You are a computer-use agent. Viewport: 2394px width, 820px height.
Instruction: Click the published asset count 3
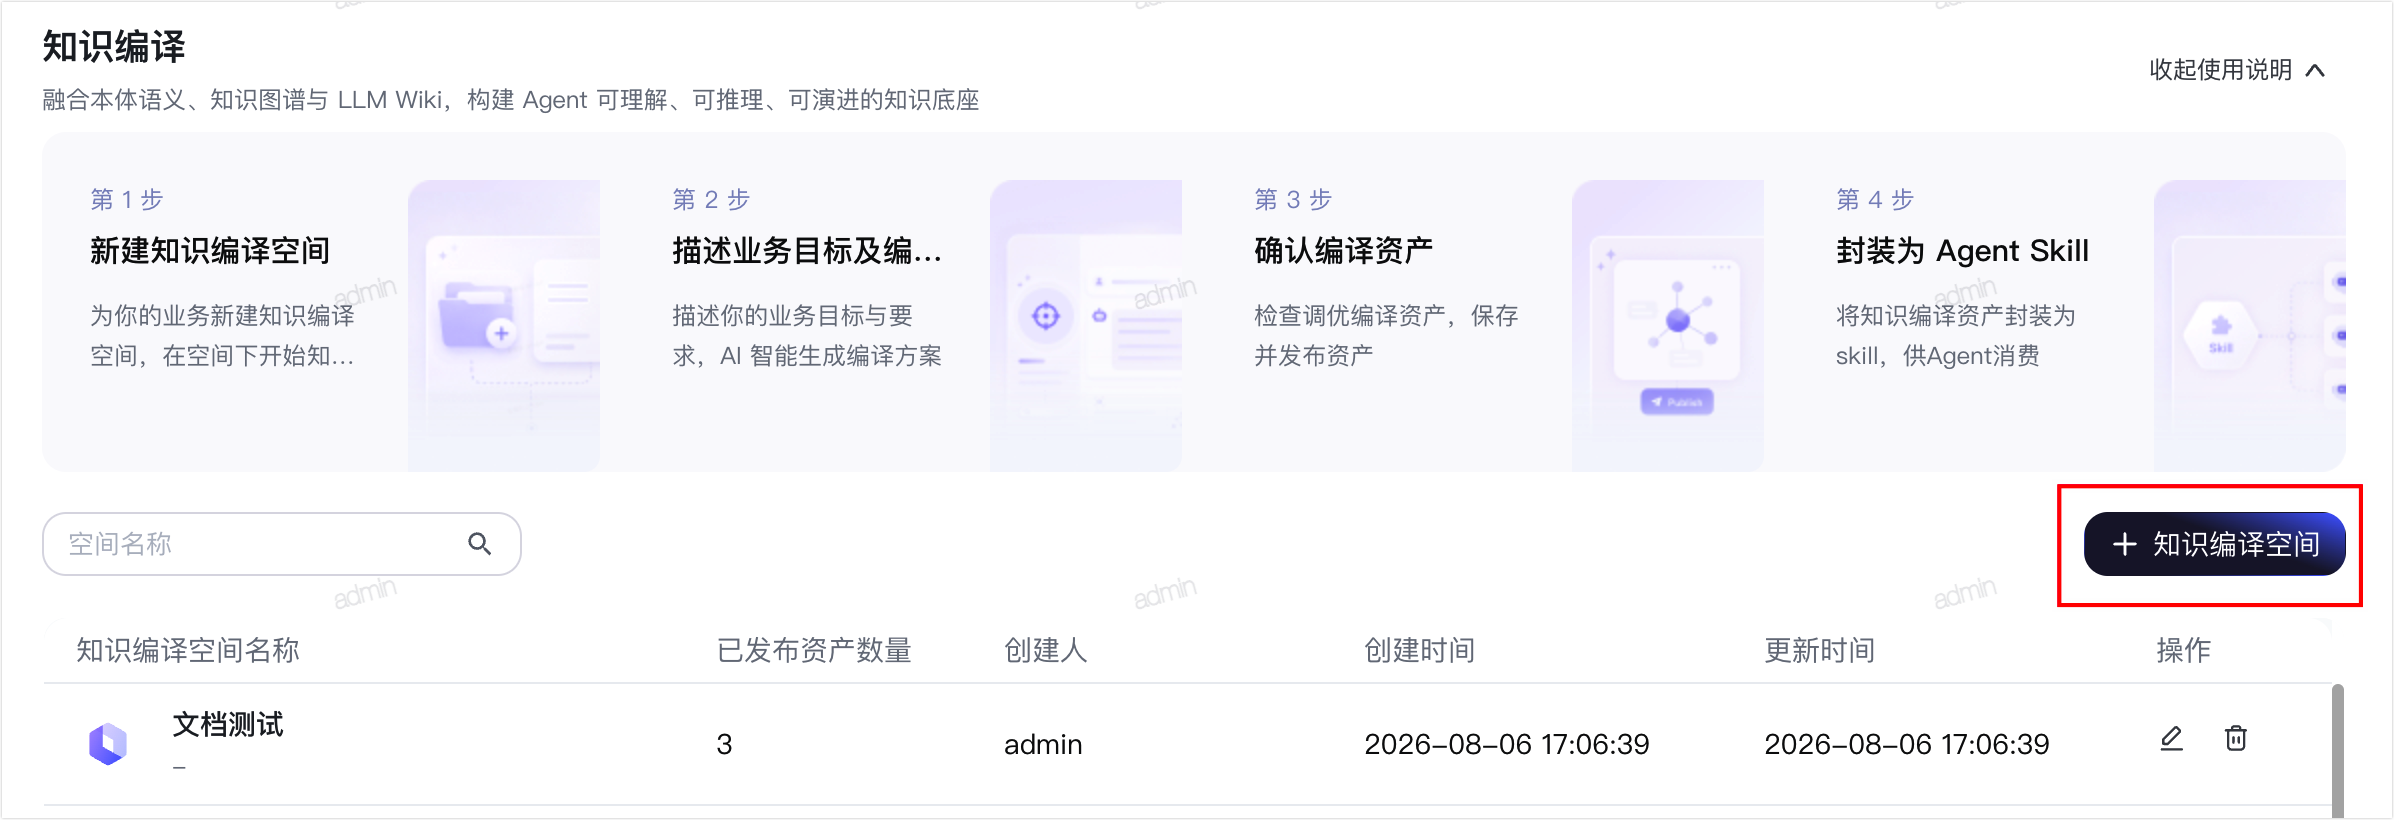coord(724,744)
